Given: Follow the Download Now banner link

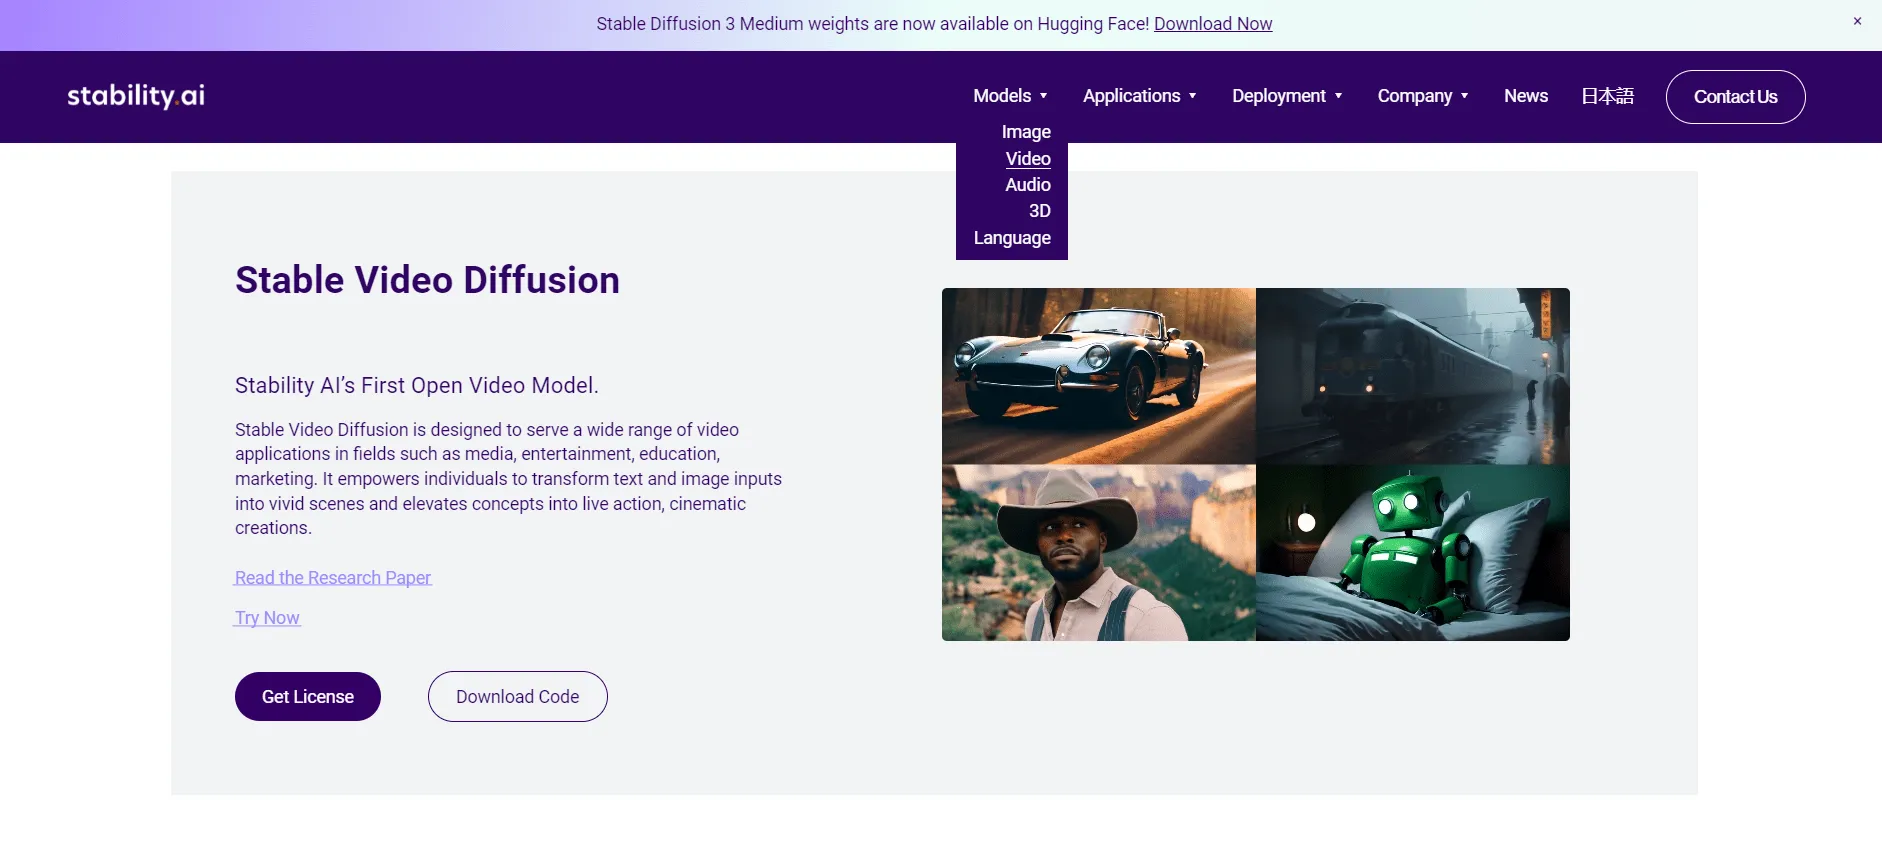Looking at the screenshot, I should [x=1213, y=24].
